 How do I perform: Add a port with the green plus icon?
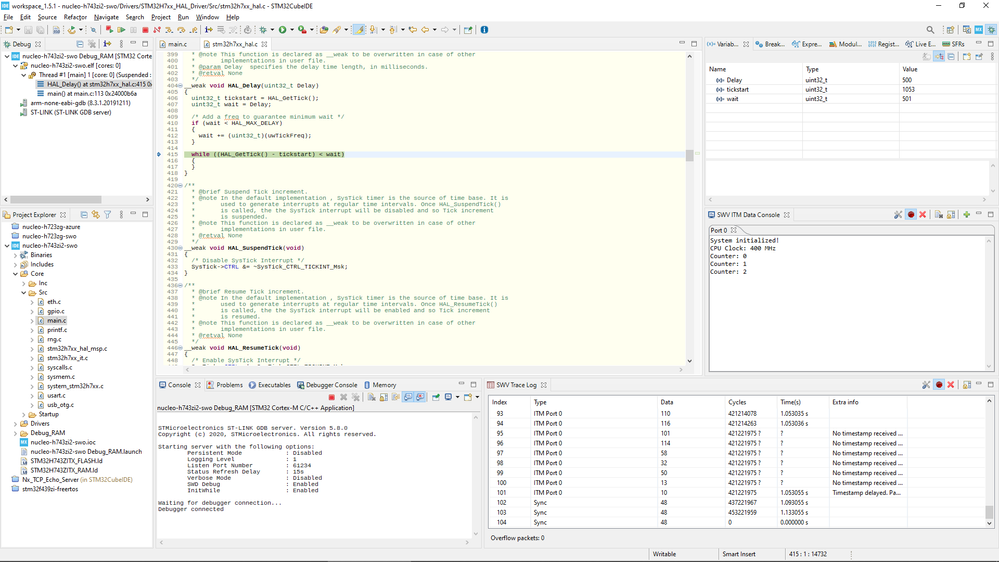click(967, 215)
